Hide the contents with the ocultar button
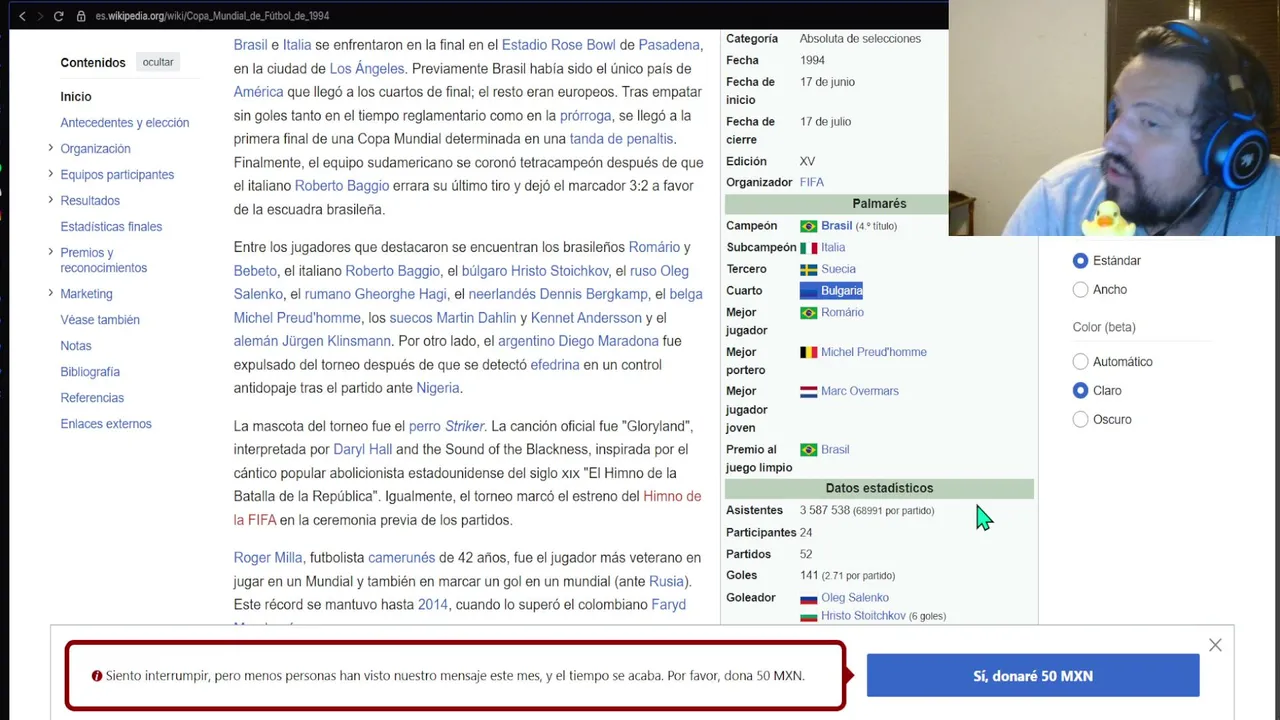The width and height of the screenshot is (1280, 720). tap(158, 62)
